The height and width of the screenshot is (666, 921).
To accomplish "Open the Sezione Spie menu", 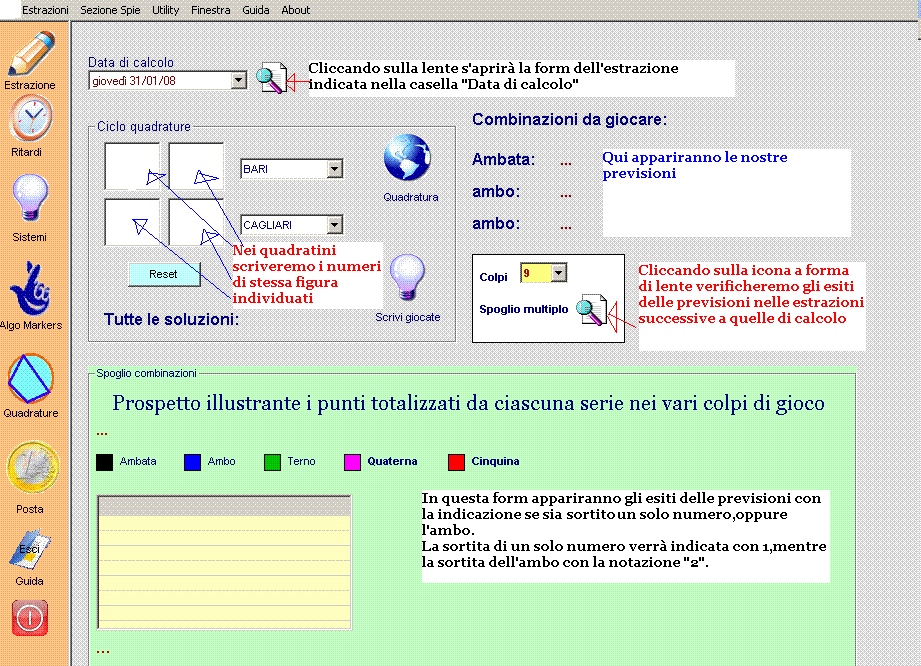I will [110, 10].
